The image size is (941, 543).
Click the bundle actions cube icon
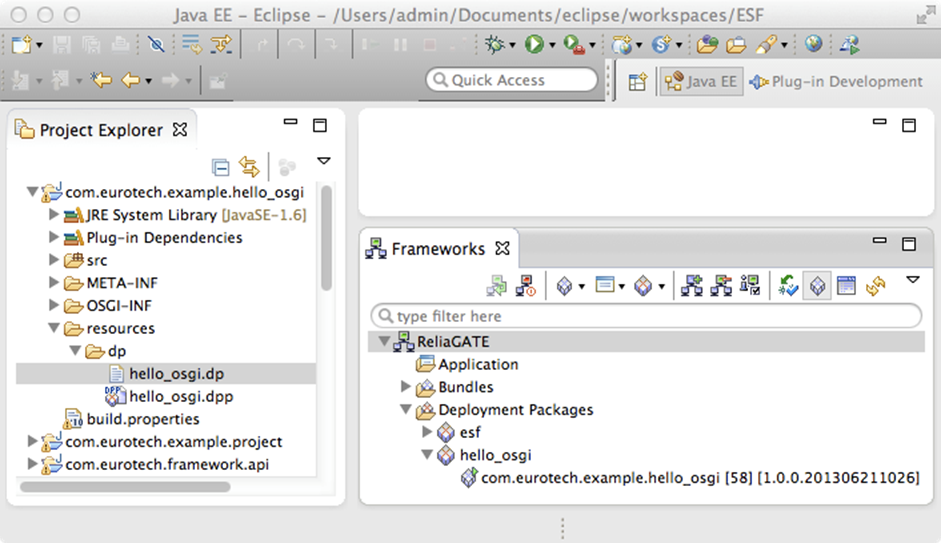(564, 286)
